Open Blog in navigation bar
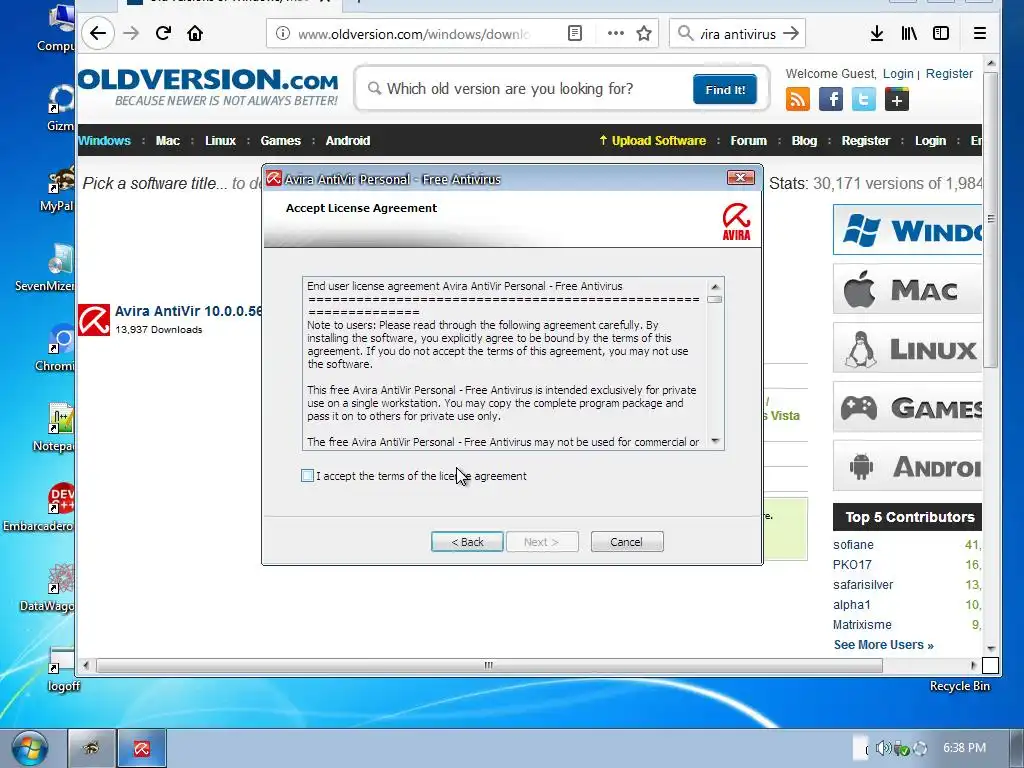1024x768 pixels. pyautogui.click(x=804, y=140)
